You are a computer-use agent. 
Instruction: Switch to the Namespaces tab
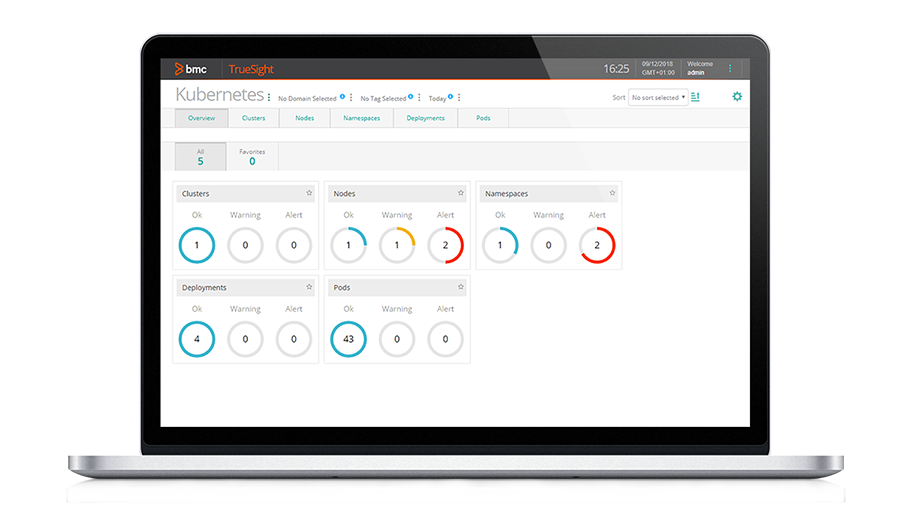[361, 118]
